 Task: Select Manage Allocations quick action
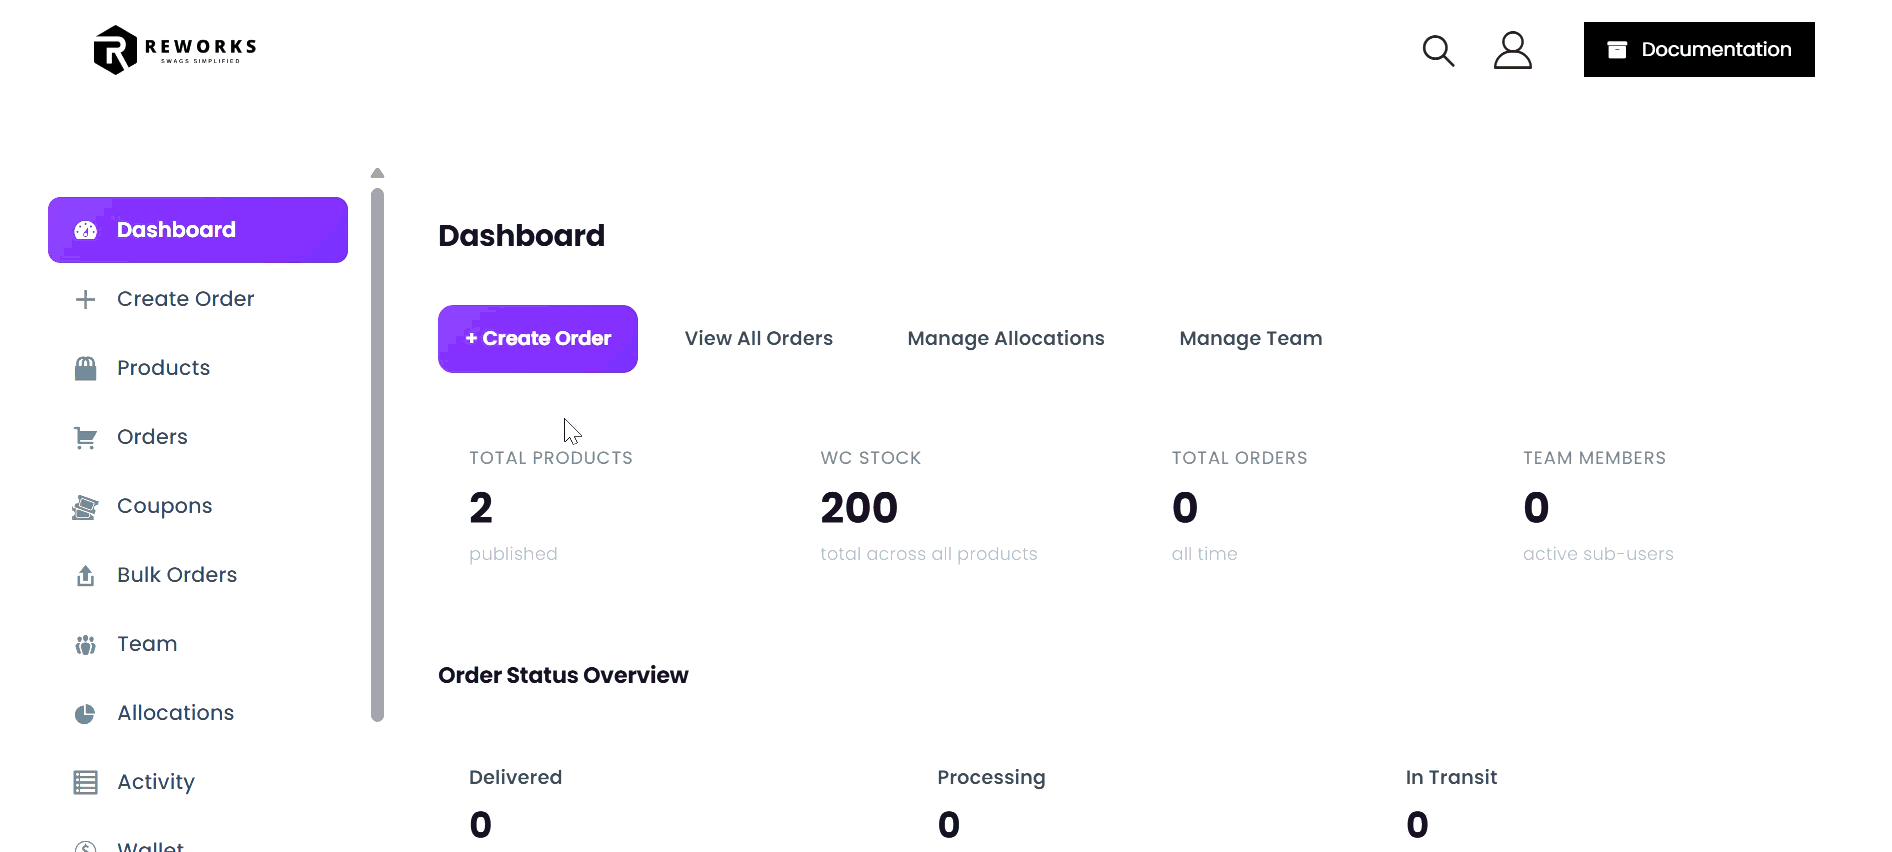[x=1005, y=338]
